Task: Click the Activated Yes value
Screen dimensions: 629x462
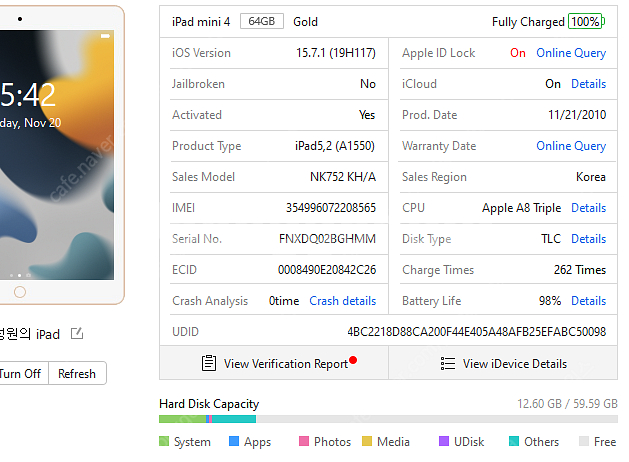Action: click(367, 115)
